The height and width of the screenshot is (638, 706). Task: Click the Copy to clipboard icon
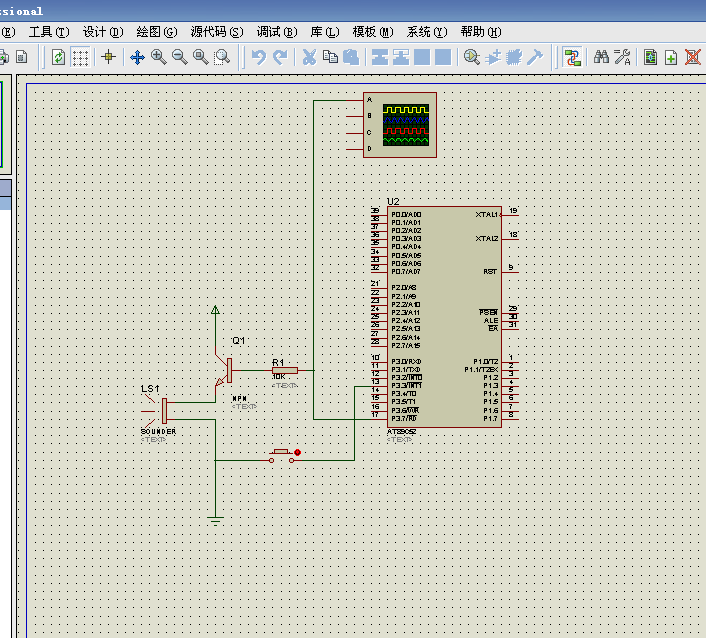[x=330, y=57]
